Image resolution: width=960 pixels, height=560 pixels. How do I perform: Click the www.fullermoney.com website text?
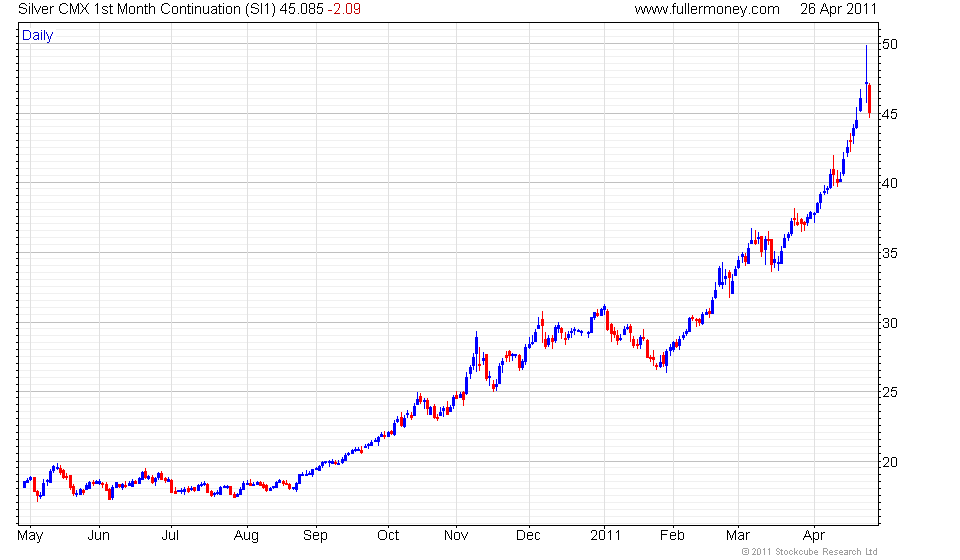pos(707,9)
